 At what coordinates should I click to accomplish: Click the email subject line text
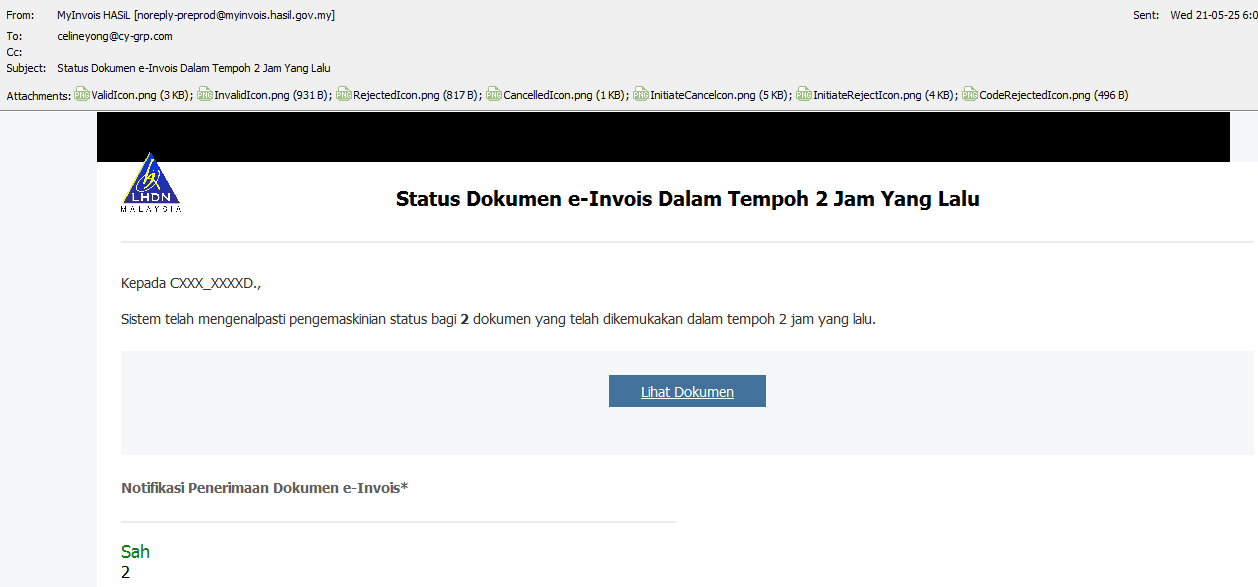pyautogui.click(x=194, y=68)
